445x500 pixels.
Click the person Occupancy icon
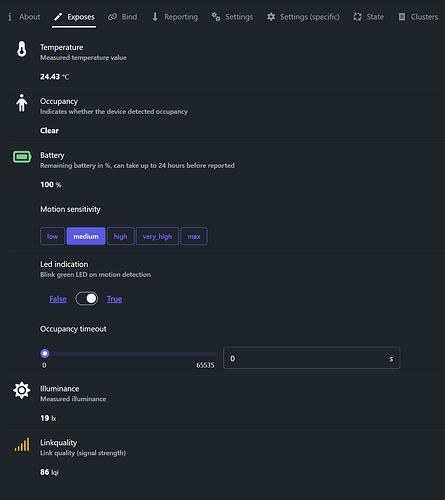pyautogui.click(x=22, y=103)
